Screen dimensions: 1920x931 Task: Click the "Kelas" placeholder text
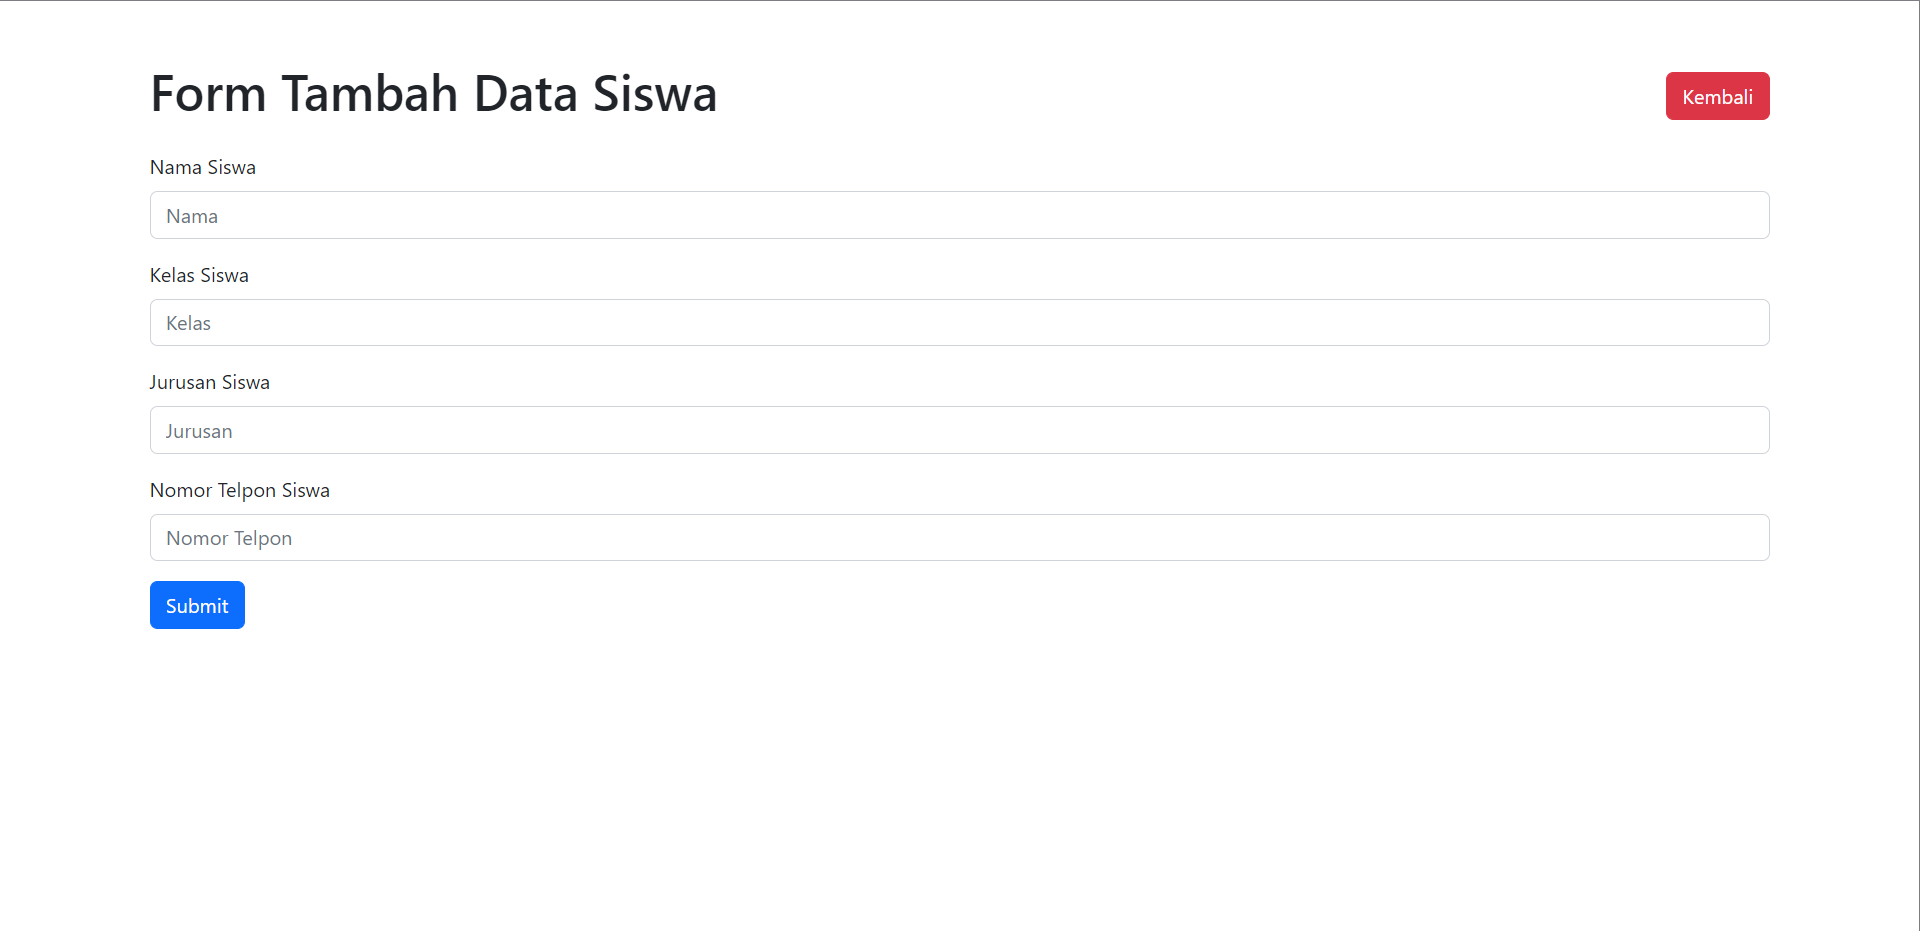[x=188, y=323]
